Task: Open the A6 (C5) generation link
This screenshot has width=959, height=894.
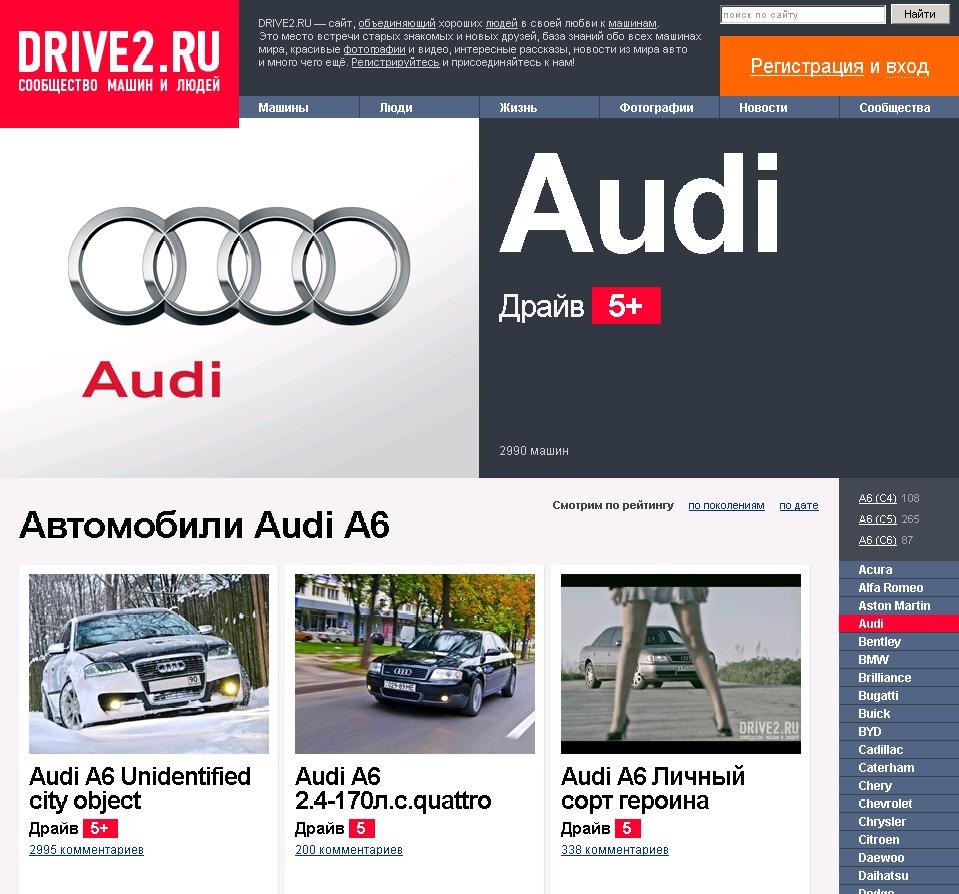Action: [877, 519]
